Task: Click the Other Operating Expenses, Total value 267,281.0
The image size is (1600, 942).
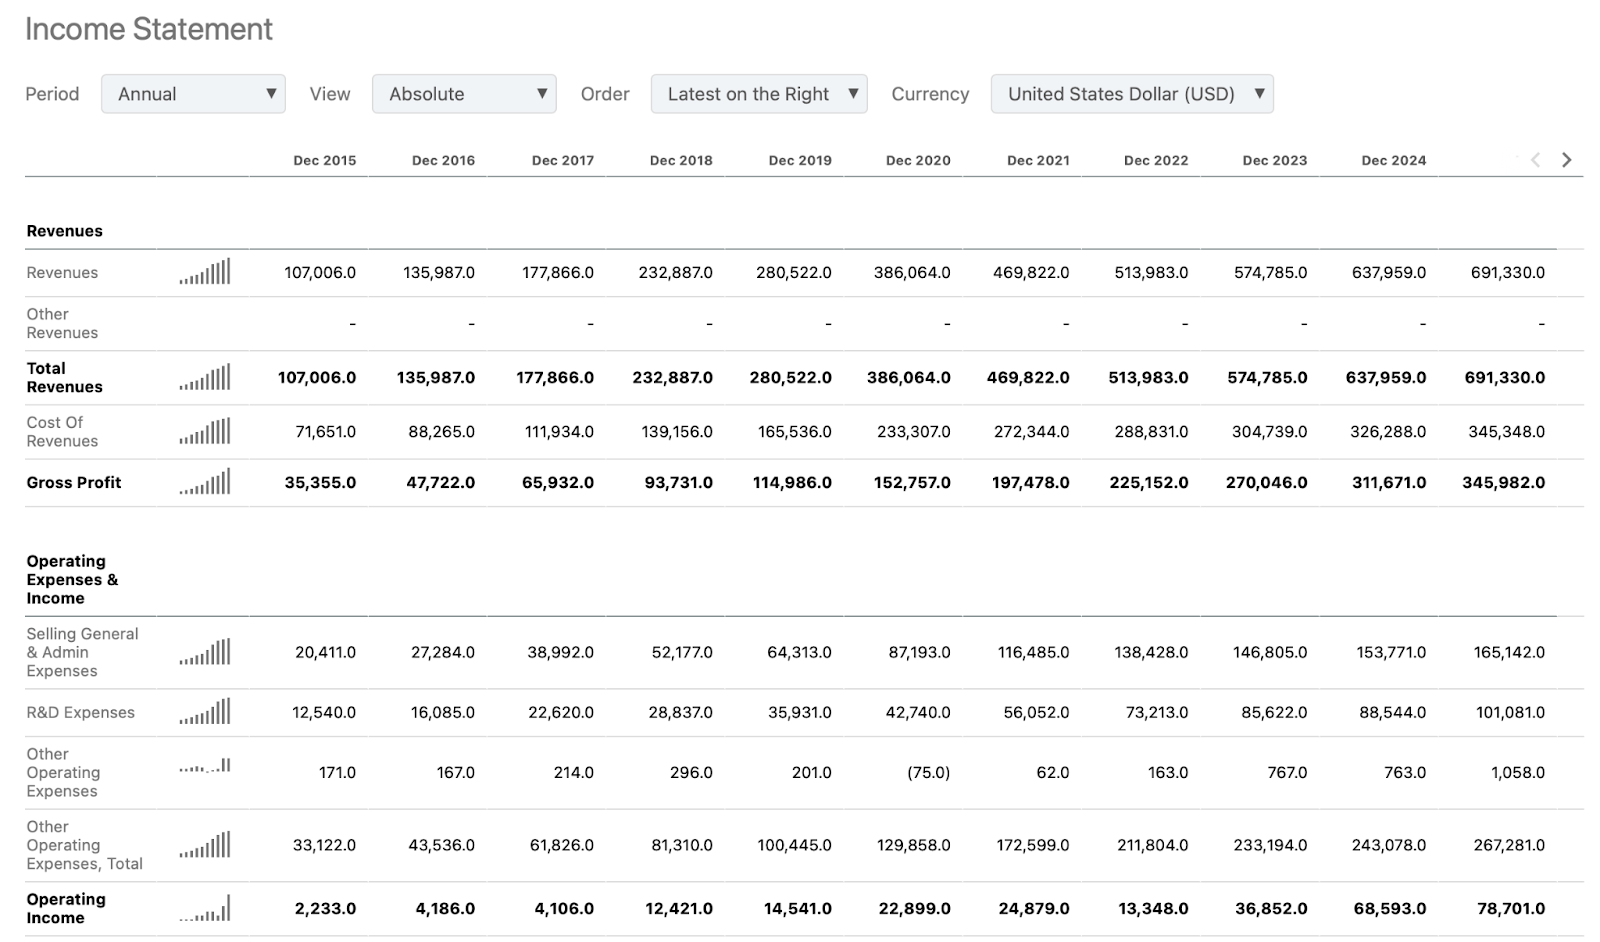Action: (x=1509, y=845)
